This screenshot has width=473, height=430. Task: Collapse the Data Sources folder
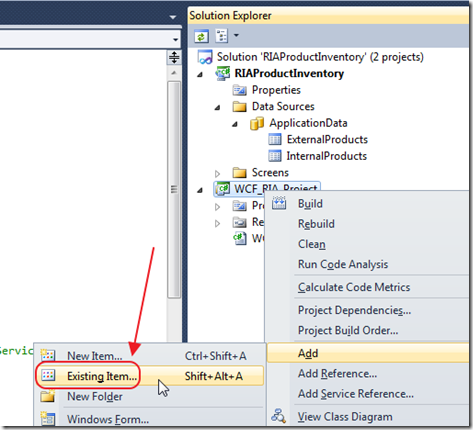[218, 107]
